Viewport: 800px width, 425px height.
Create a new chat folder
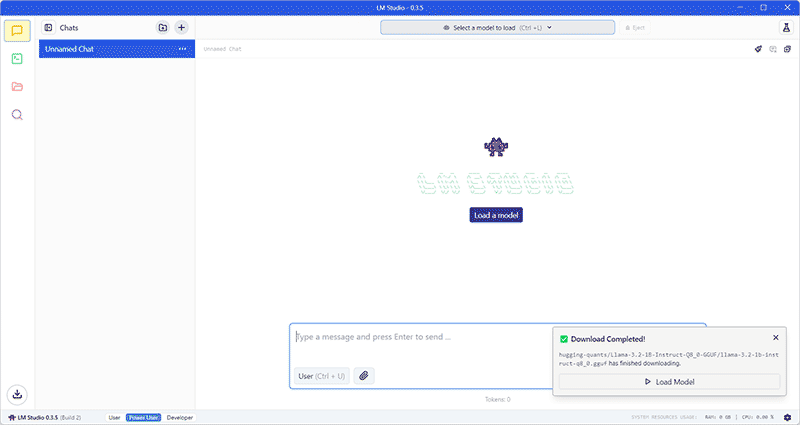[163, 28]
